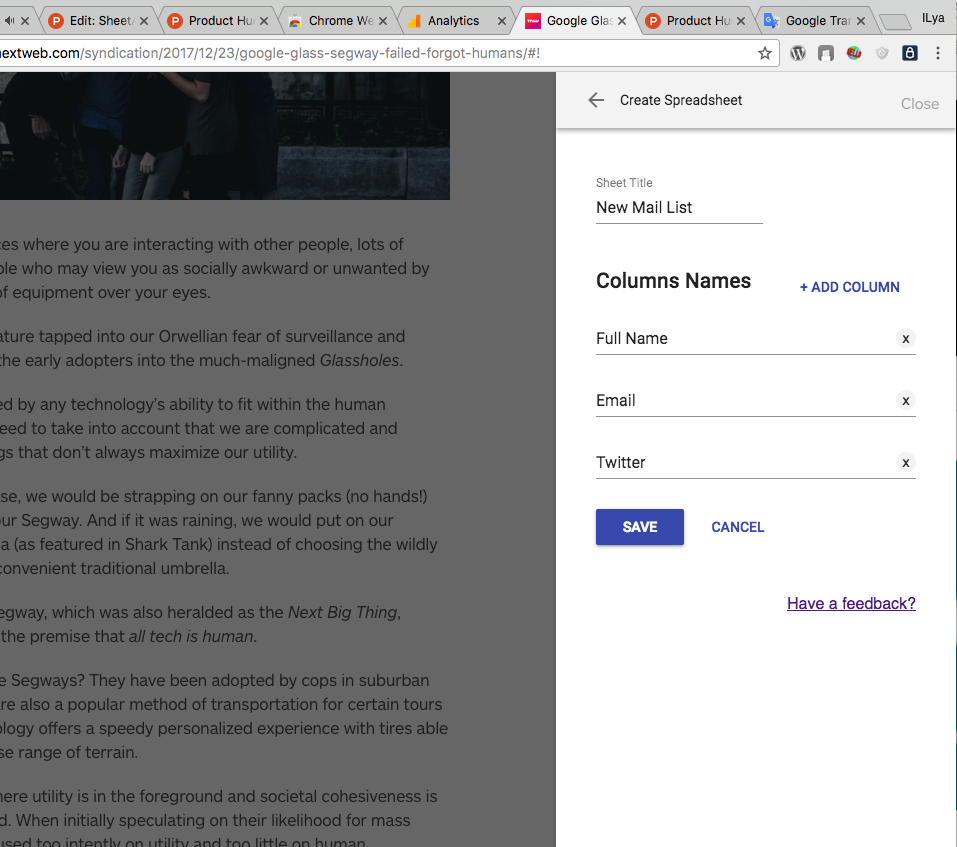
Task: Click the Analytics tab favicon
Action: click(414, 21)
